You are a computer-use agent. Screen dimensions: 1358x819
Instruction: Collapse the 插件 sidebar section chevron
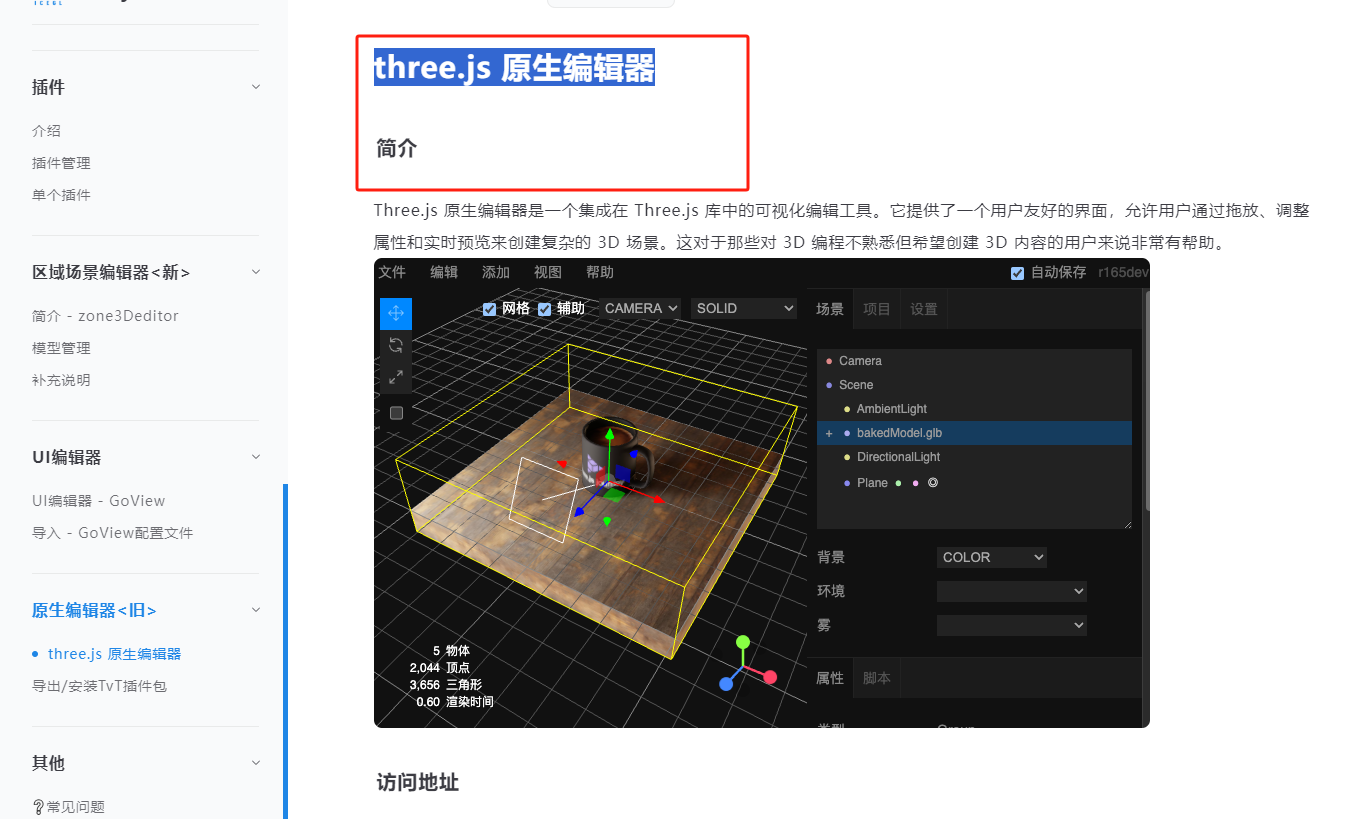[256, 87]
